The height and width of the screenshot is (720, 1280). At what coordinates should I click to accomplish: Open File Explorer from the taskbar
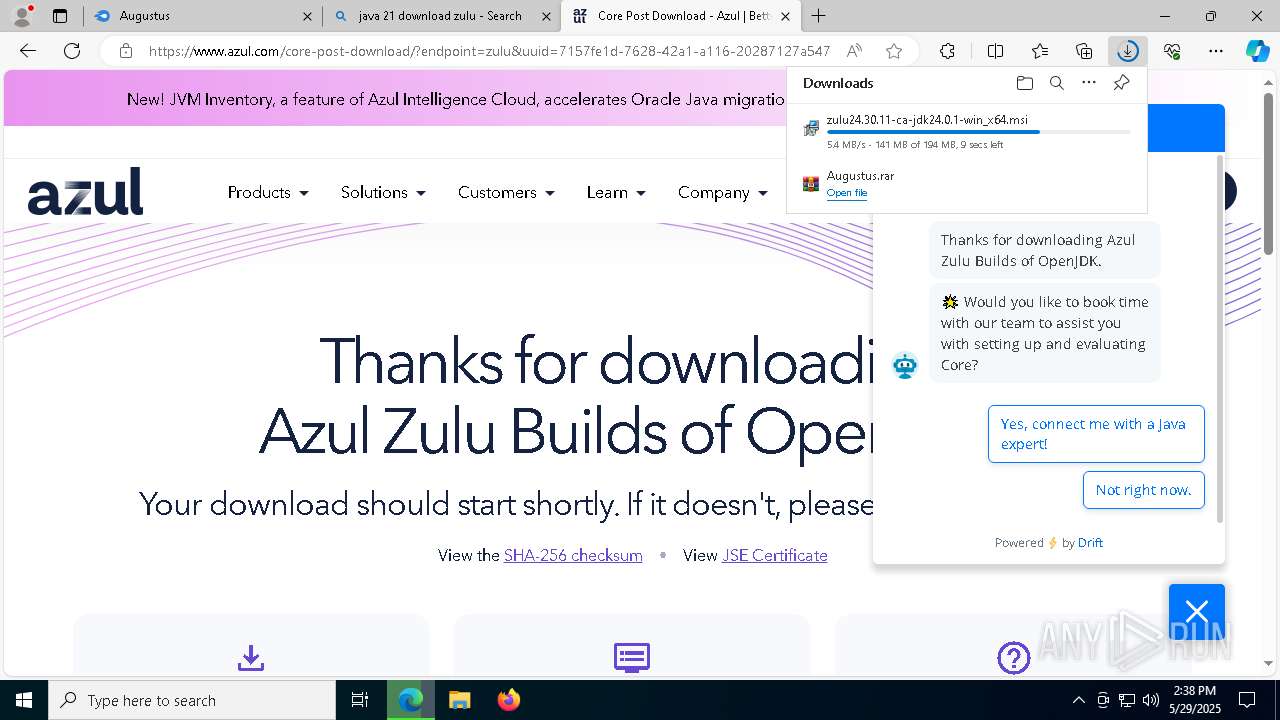(459, 700)
